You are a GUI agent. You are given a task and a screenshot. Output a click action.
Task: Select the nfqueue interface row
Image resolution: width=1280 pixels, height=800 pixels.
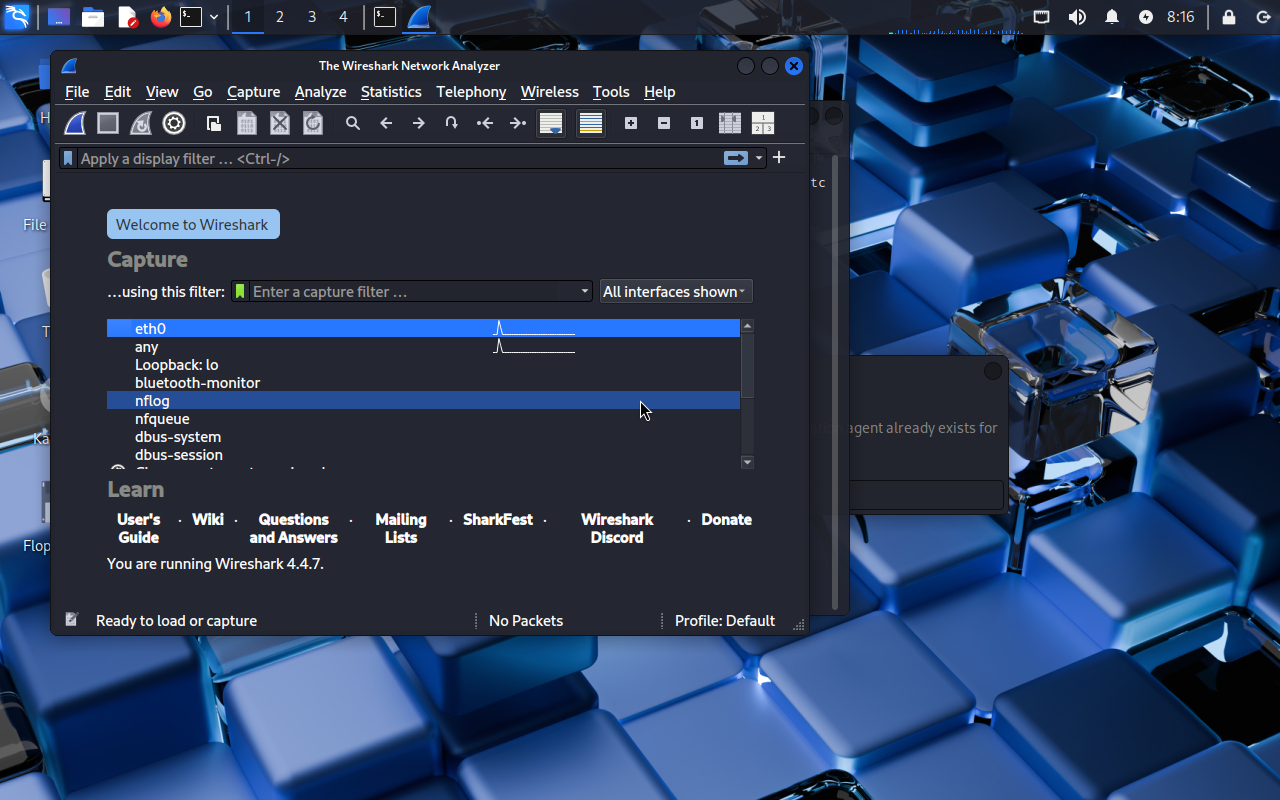pyautogui.click(x=423, y=418)
